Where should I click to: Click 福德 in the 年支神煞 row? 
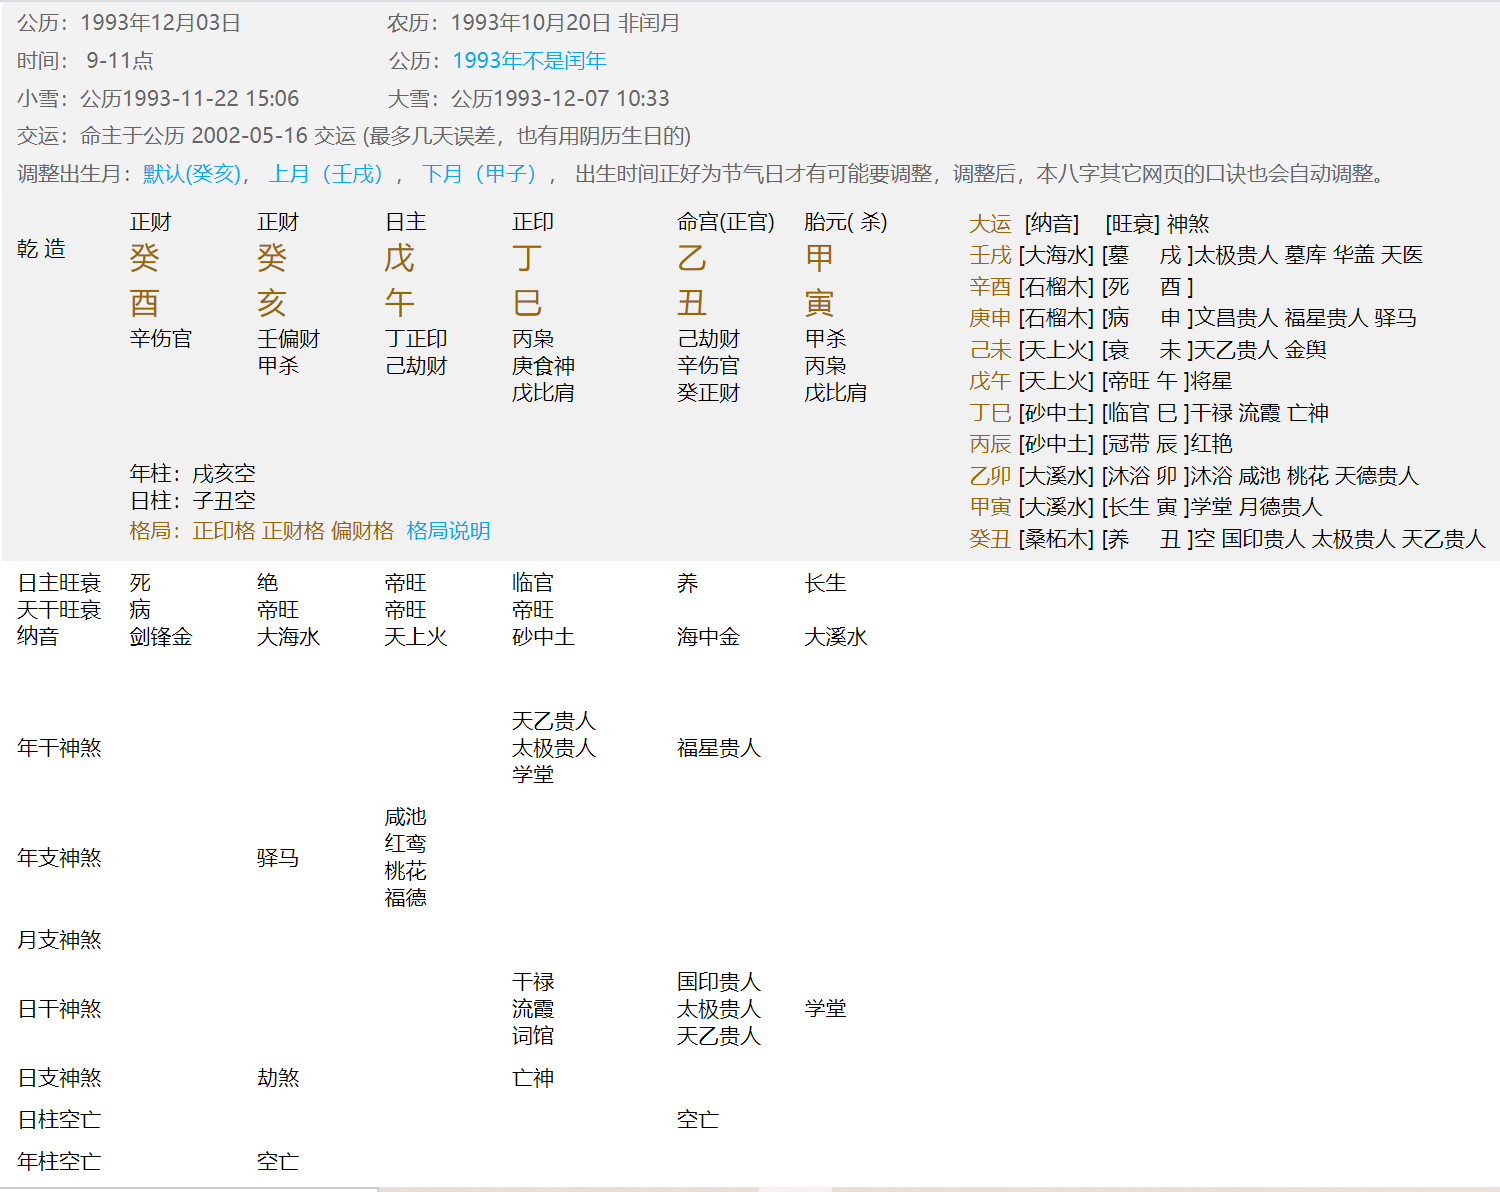click(405, 898)
